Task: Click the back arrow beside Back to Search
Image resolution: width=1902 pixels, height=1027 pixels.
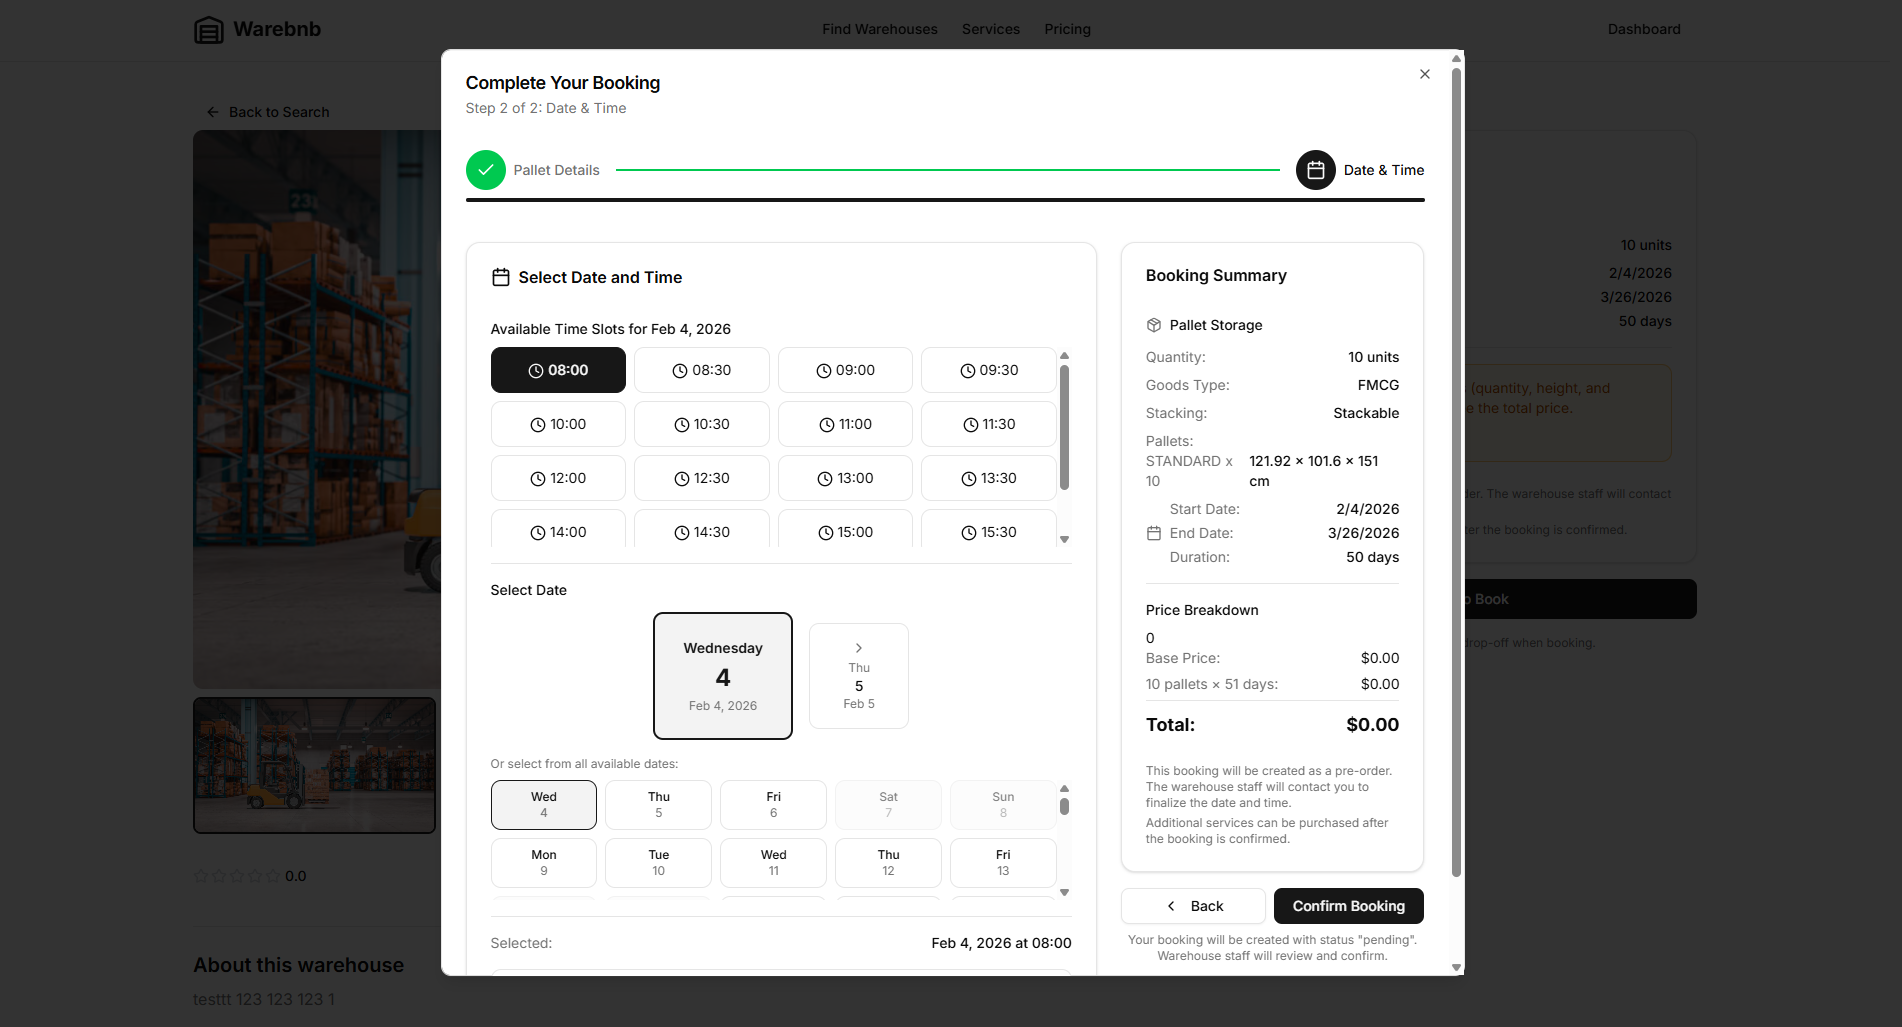Action: [212, 111]
